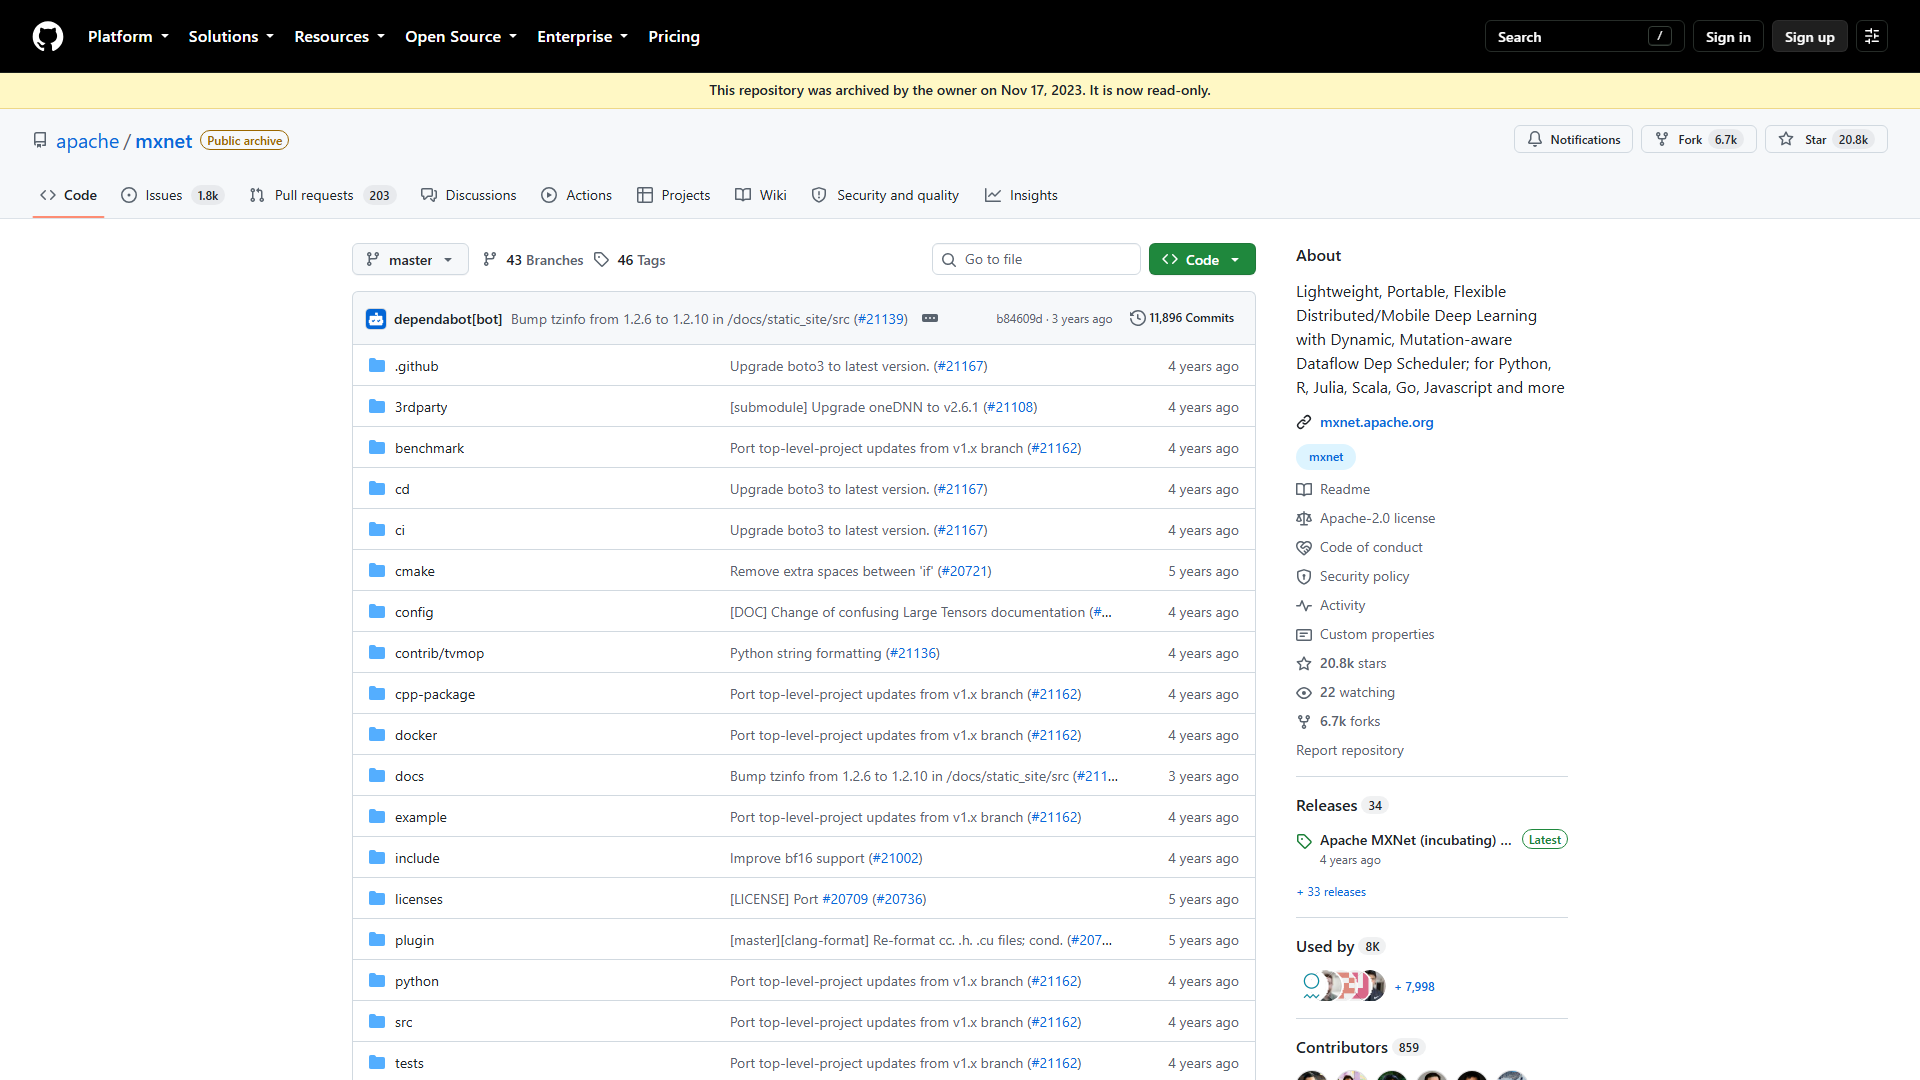
Task: Open the .github folder icon
Action: pyautogui.click(x=377, y=366)
